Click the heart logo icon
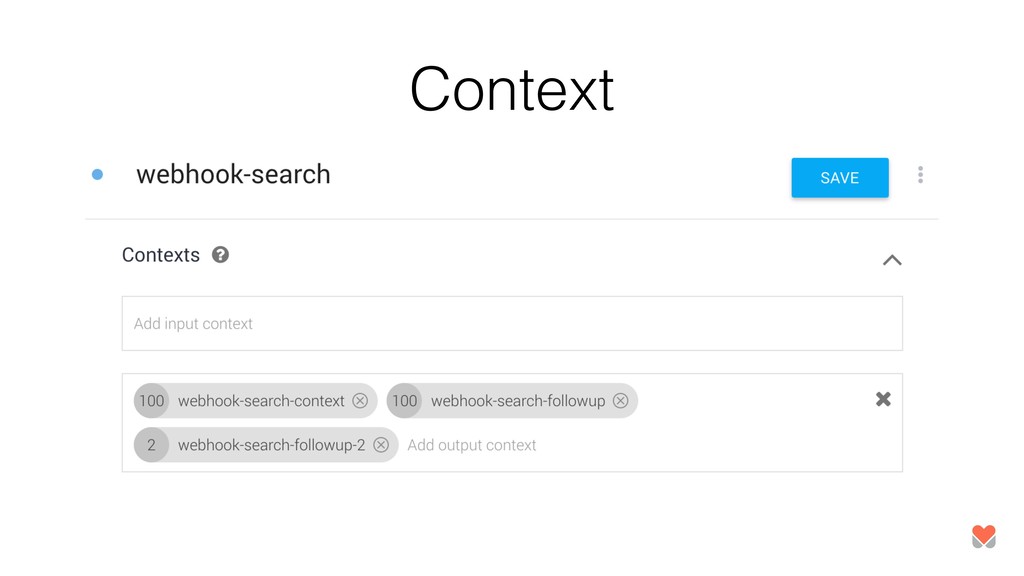1024x576 pixels. (984, 537)
